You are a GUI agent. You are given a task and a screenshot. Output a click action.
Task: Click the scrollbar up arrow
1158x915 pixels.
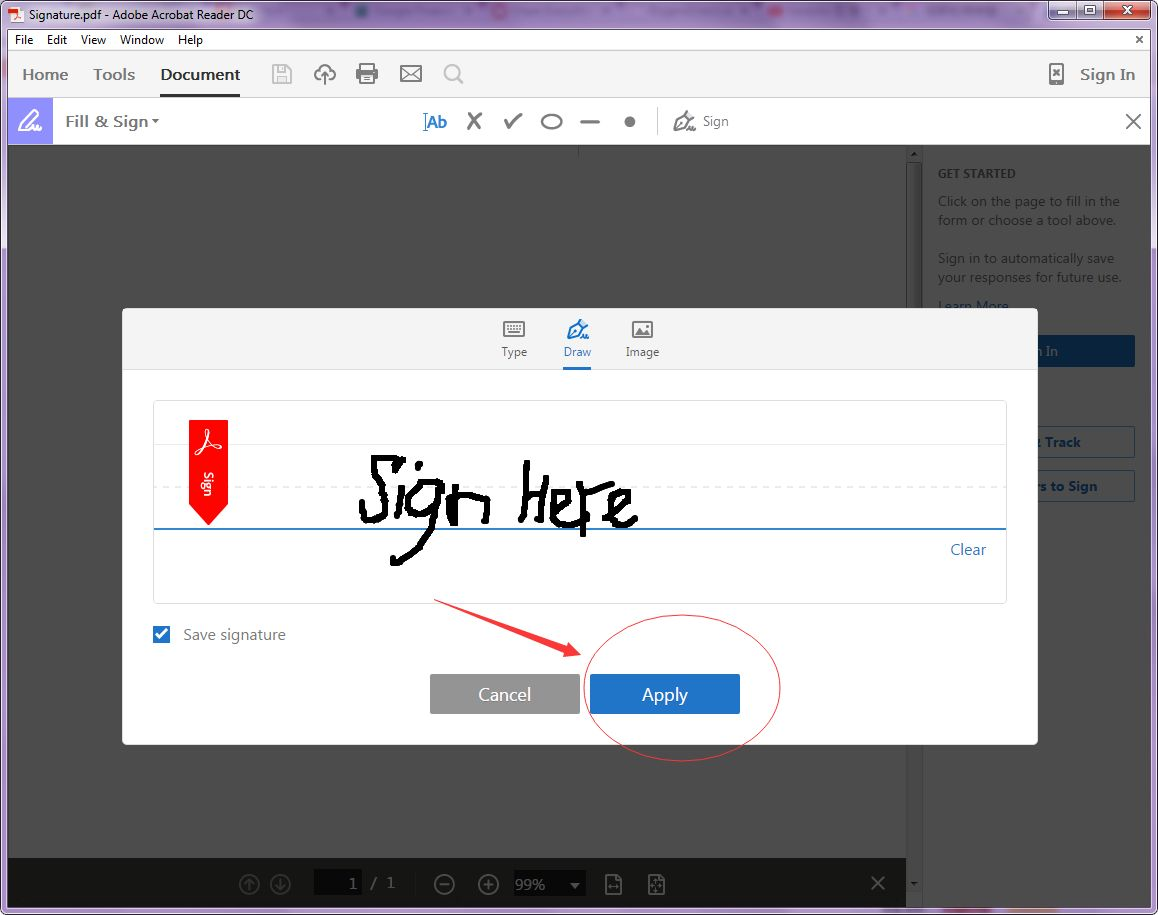tap(914, 154)
